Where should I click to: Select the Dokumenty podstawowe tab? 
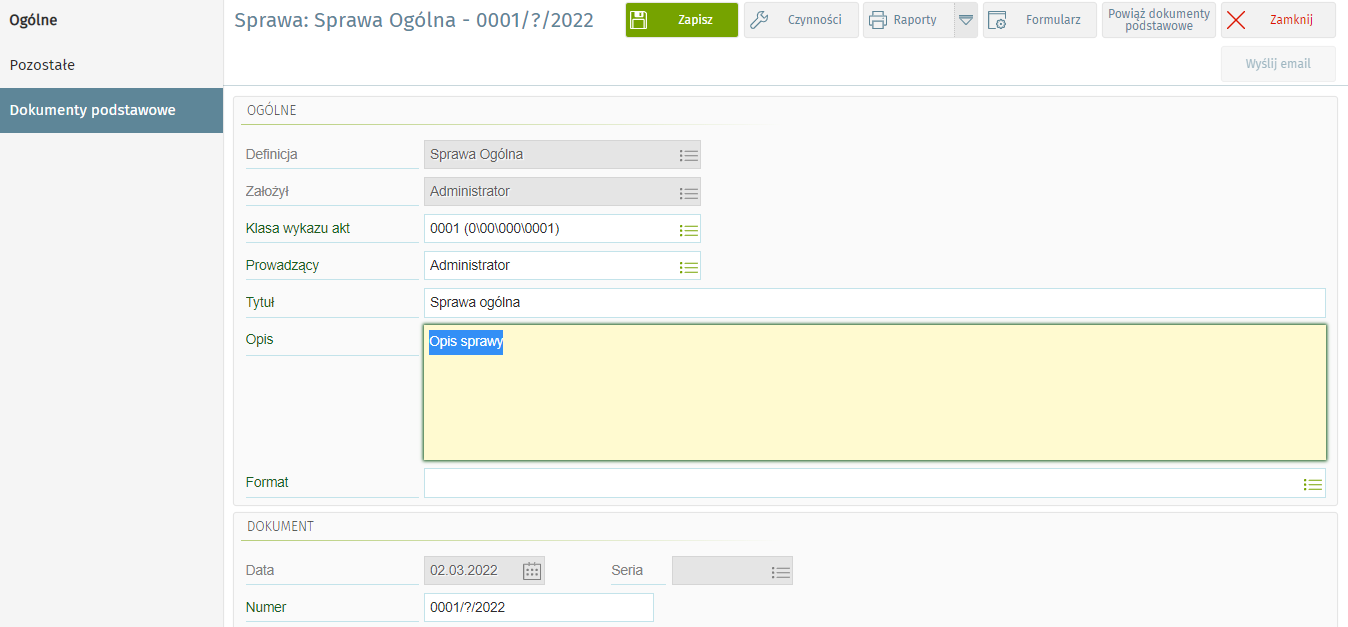coord(92,110)
